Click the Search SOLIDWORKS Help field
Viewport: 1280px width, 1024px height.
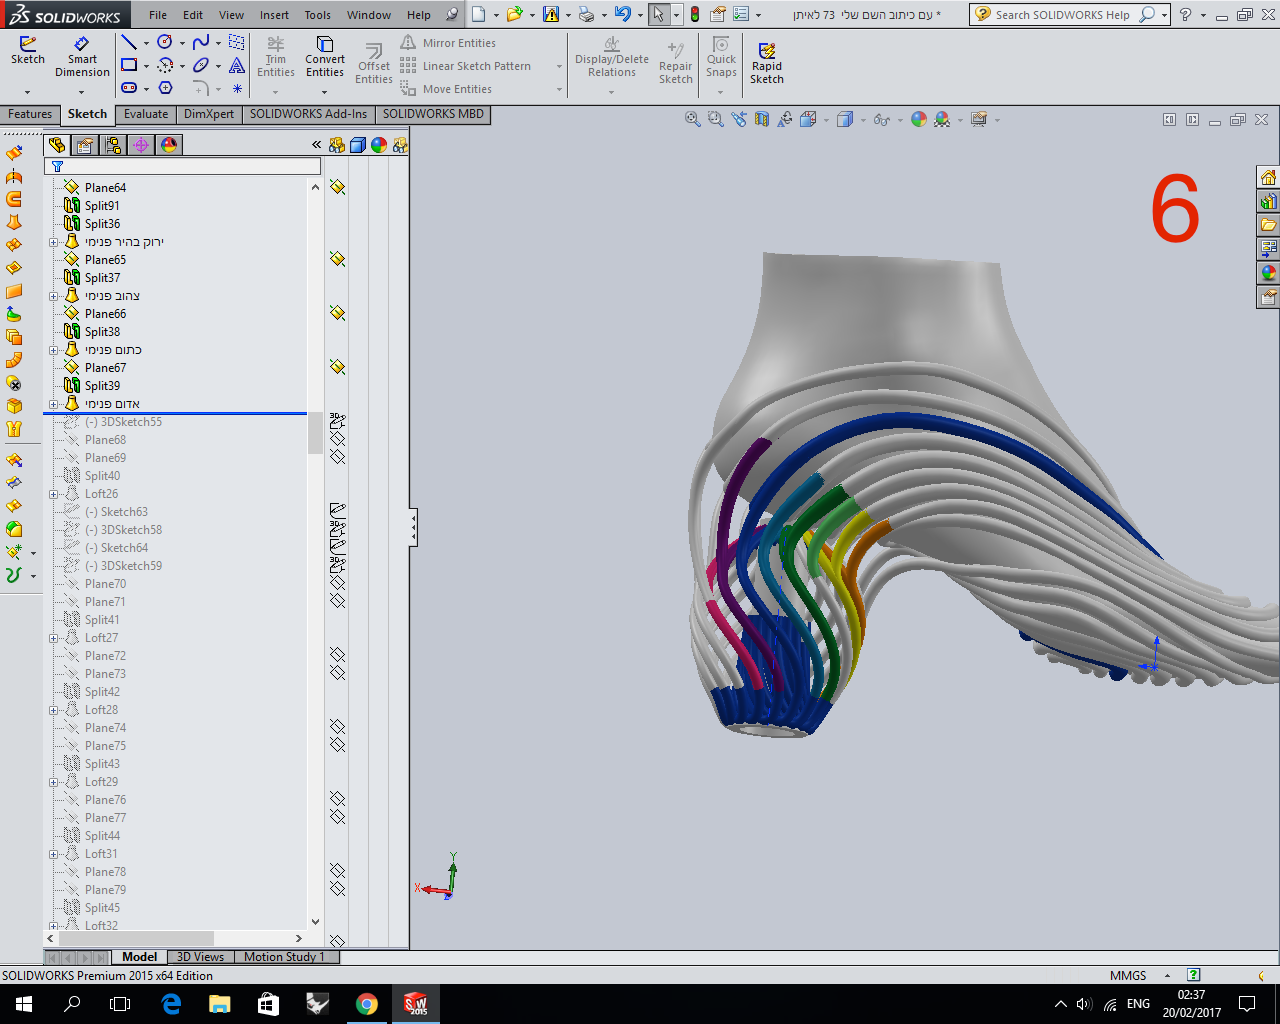[1064, 14]
